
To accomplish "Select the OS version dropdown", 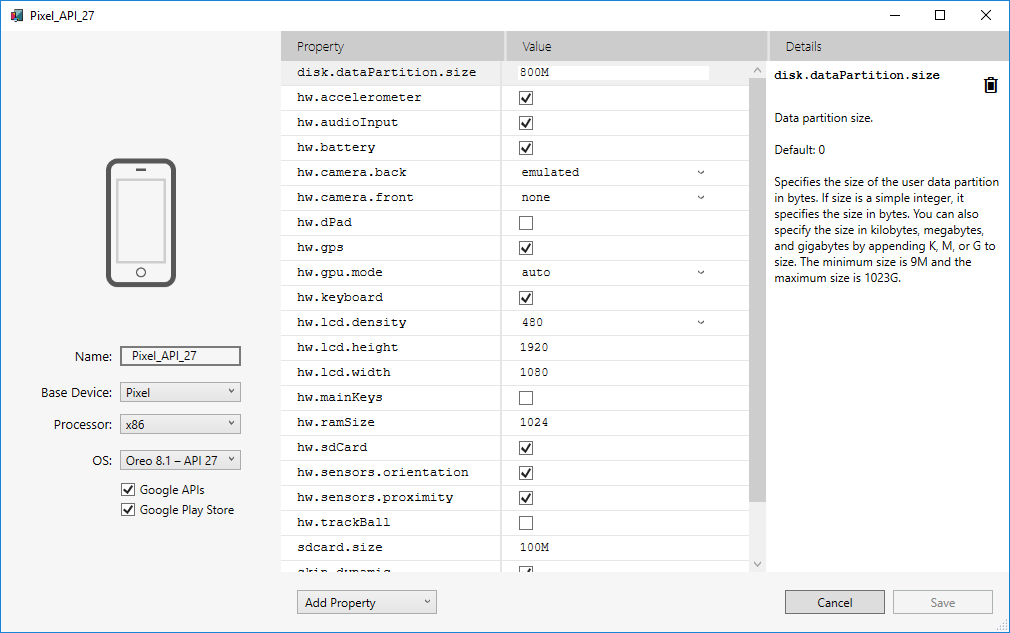I will point(180,460).
